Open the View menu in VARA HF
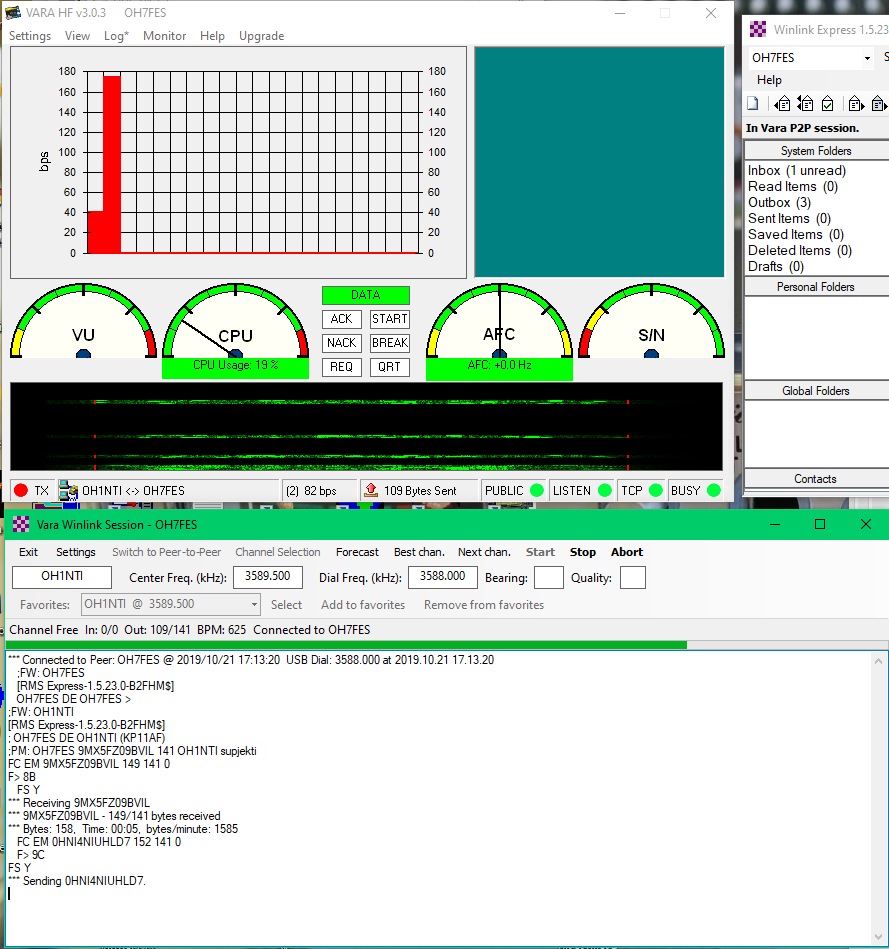The image size is (889, 949). click(x=77, y=36)
